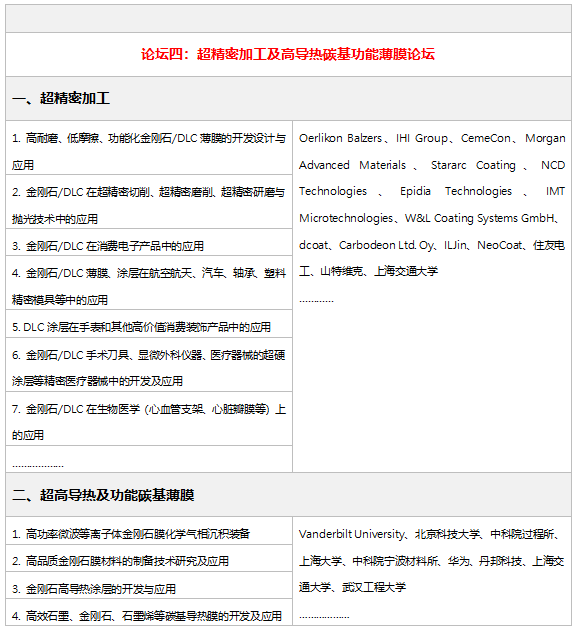This screenshot has height=629, width=575.
Task: Click Epidia Technologies text
Action: click(x=456, y=191)
